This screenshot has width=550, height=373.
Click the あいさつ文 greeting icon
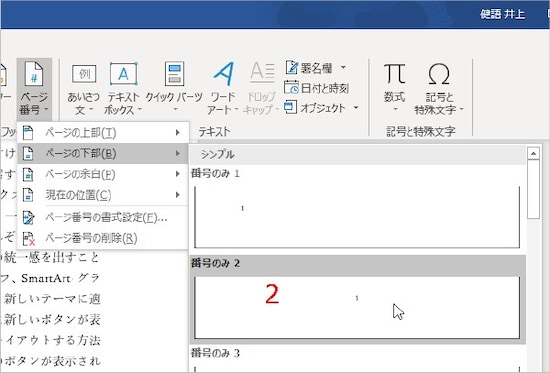(84, 74)
